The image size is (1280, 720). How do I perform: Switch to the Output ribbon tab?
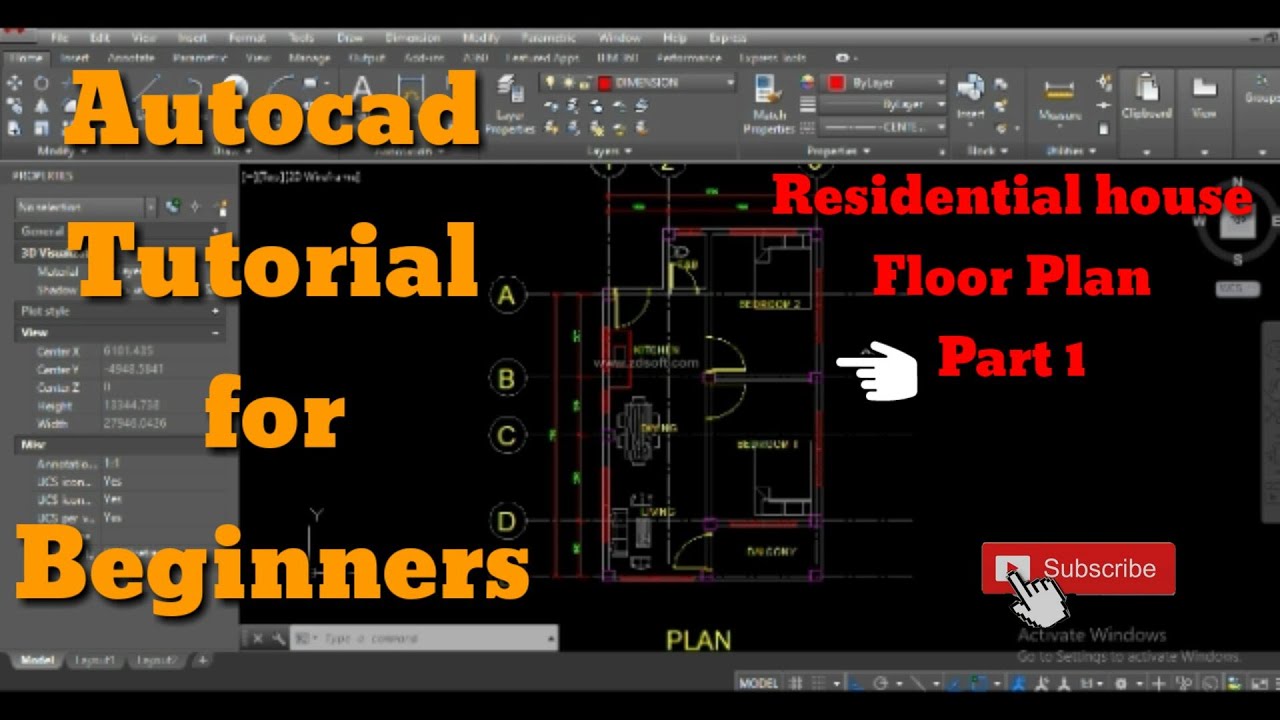click(367, 58)
